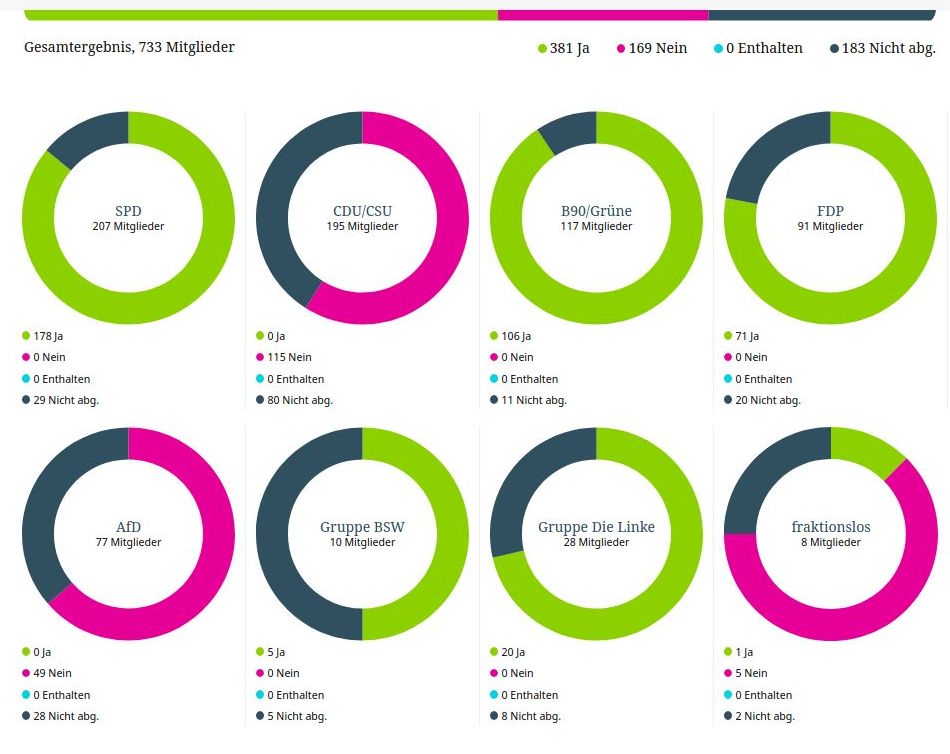Image resolution: width=950 pixels, height=754 pixels.
Task: Click "29 Nicht abg." in the SPD legend
Action: point(60,401)
